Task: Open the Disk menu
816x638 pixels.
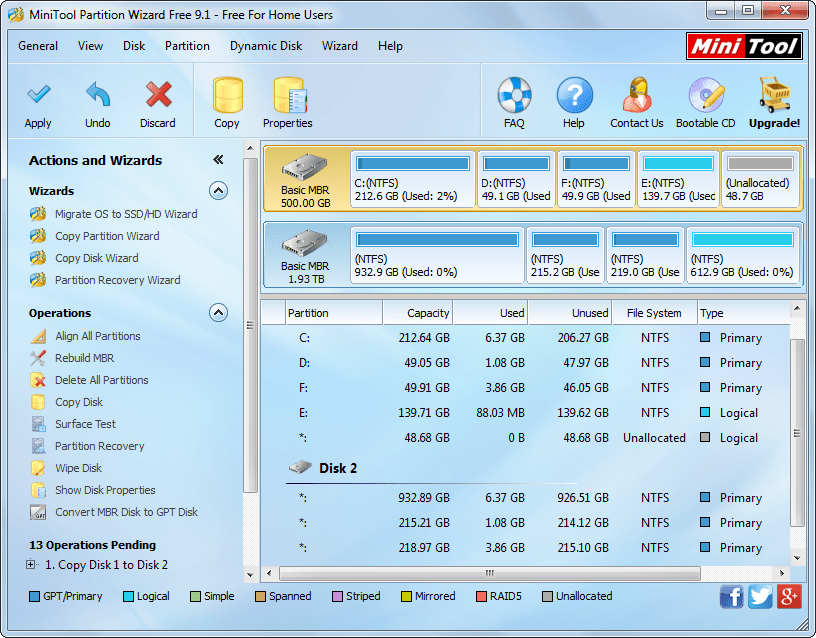Action: click(x=134, y=46)
